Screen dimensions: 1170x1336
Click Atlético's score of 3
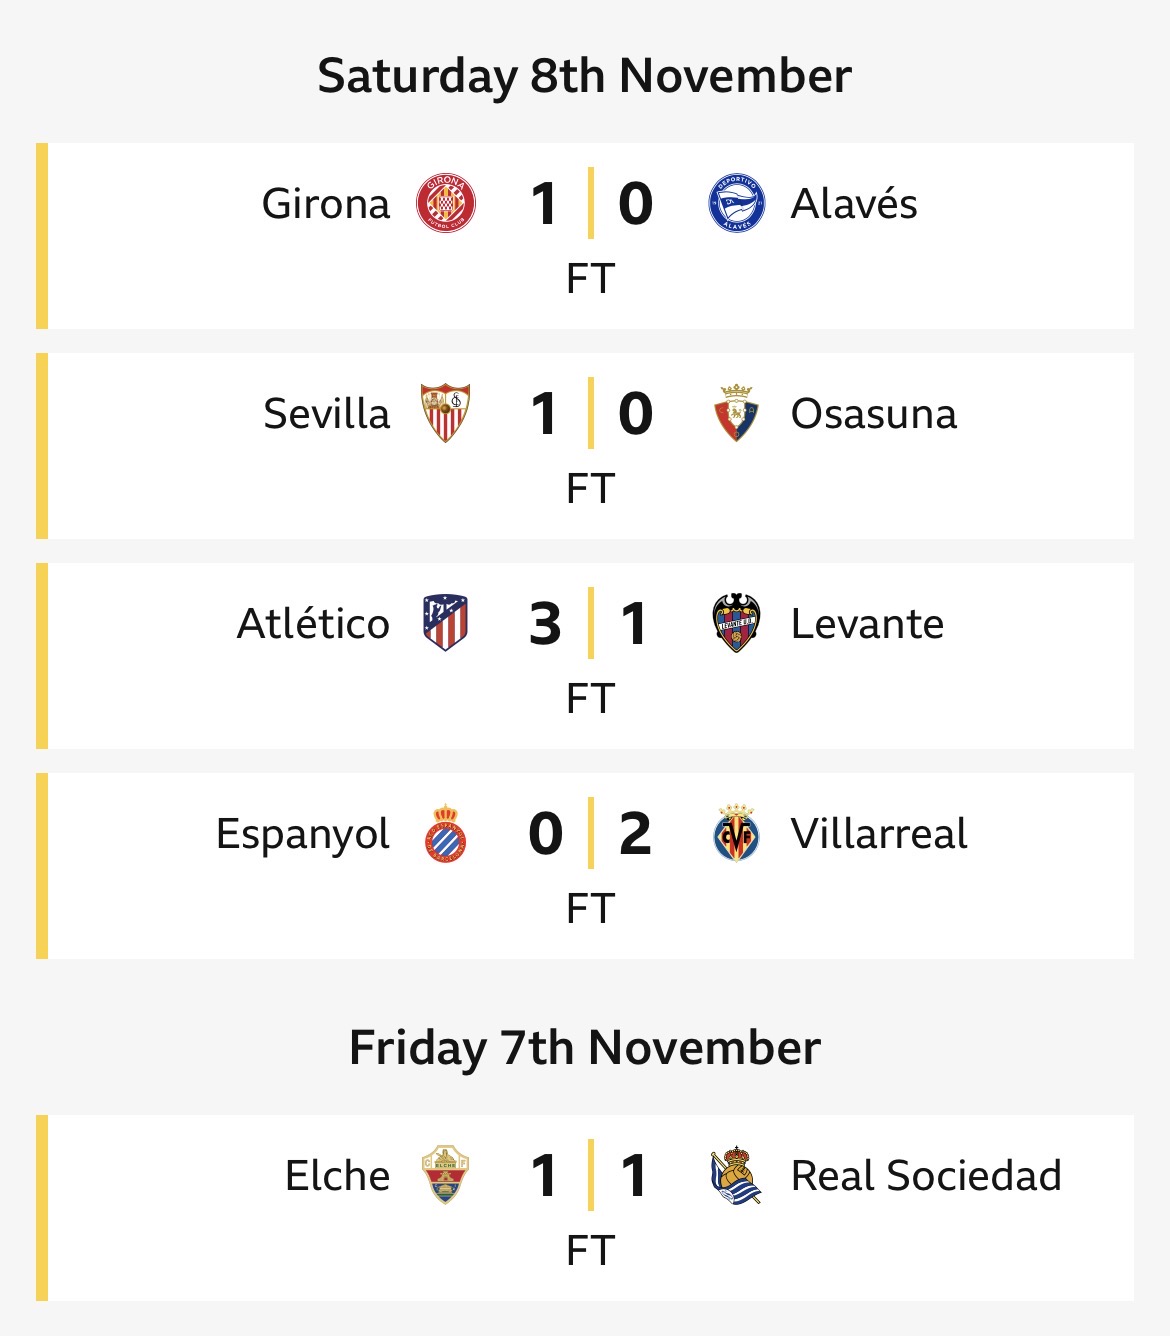point(545,624)
